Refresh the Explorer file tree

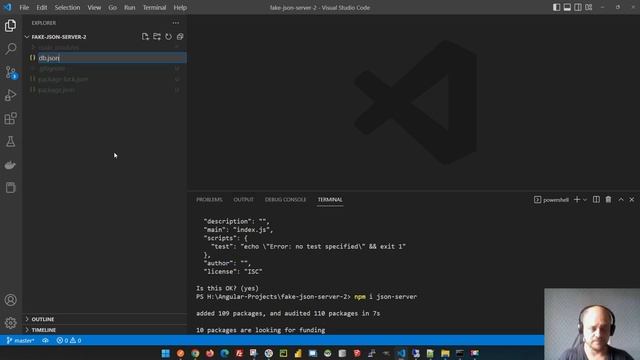[168, 37]
